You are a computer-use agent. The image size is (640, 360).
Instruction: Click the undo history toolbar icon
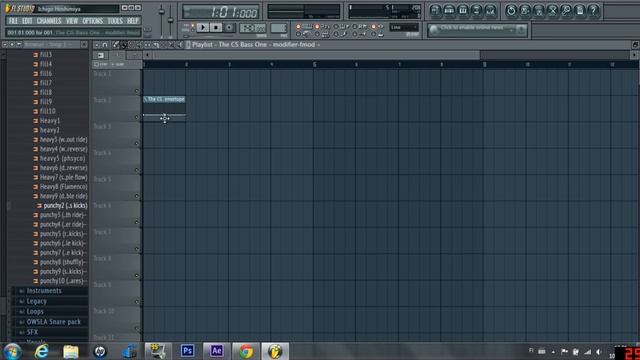coord(511,10)
